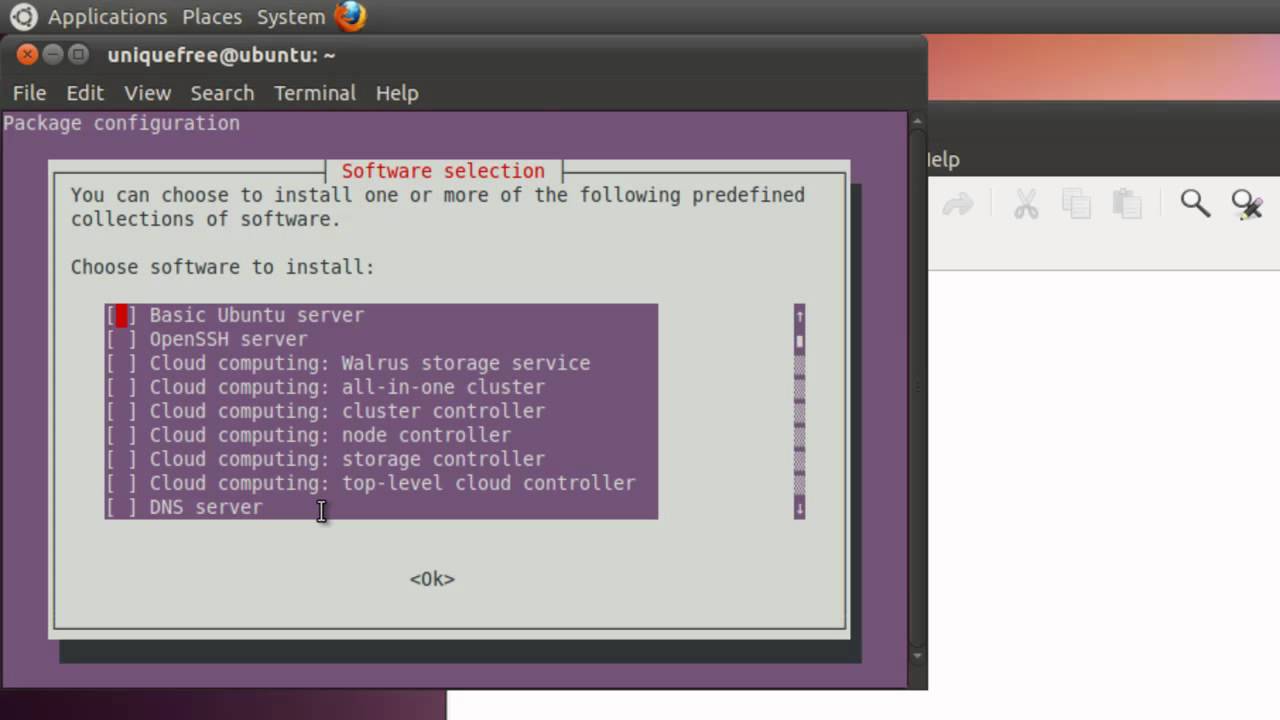Screen dimensions: 1280x720
Task: Open the Applications menu
Action: (x=107, y=17)
